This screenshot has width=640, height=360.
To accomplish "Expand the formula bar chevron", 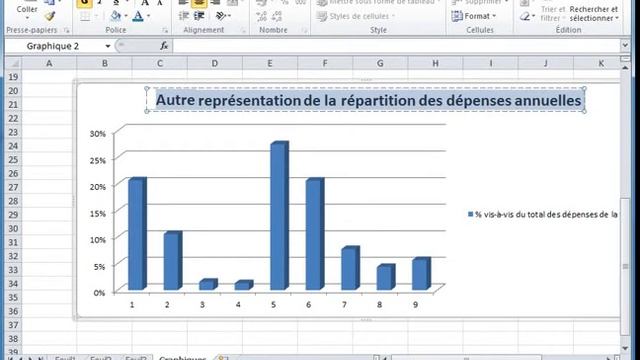I will click(x=625, y=45).
